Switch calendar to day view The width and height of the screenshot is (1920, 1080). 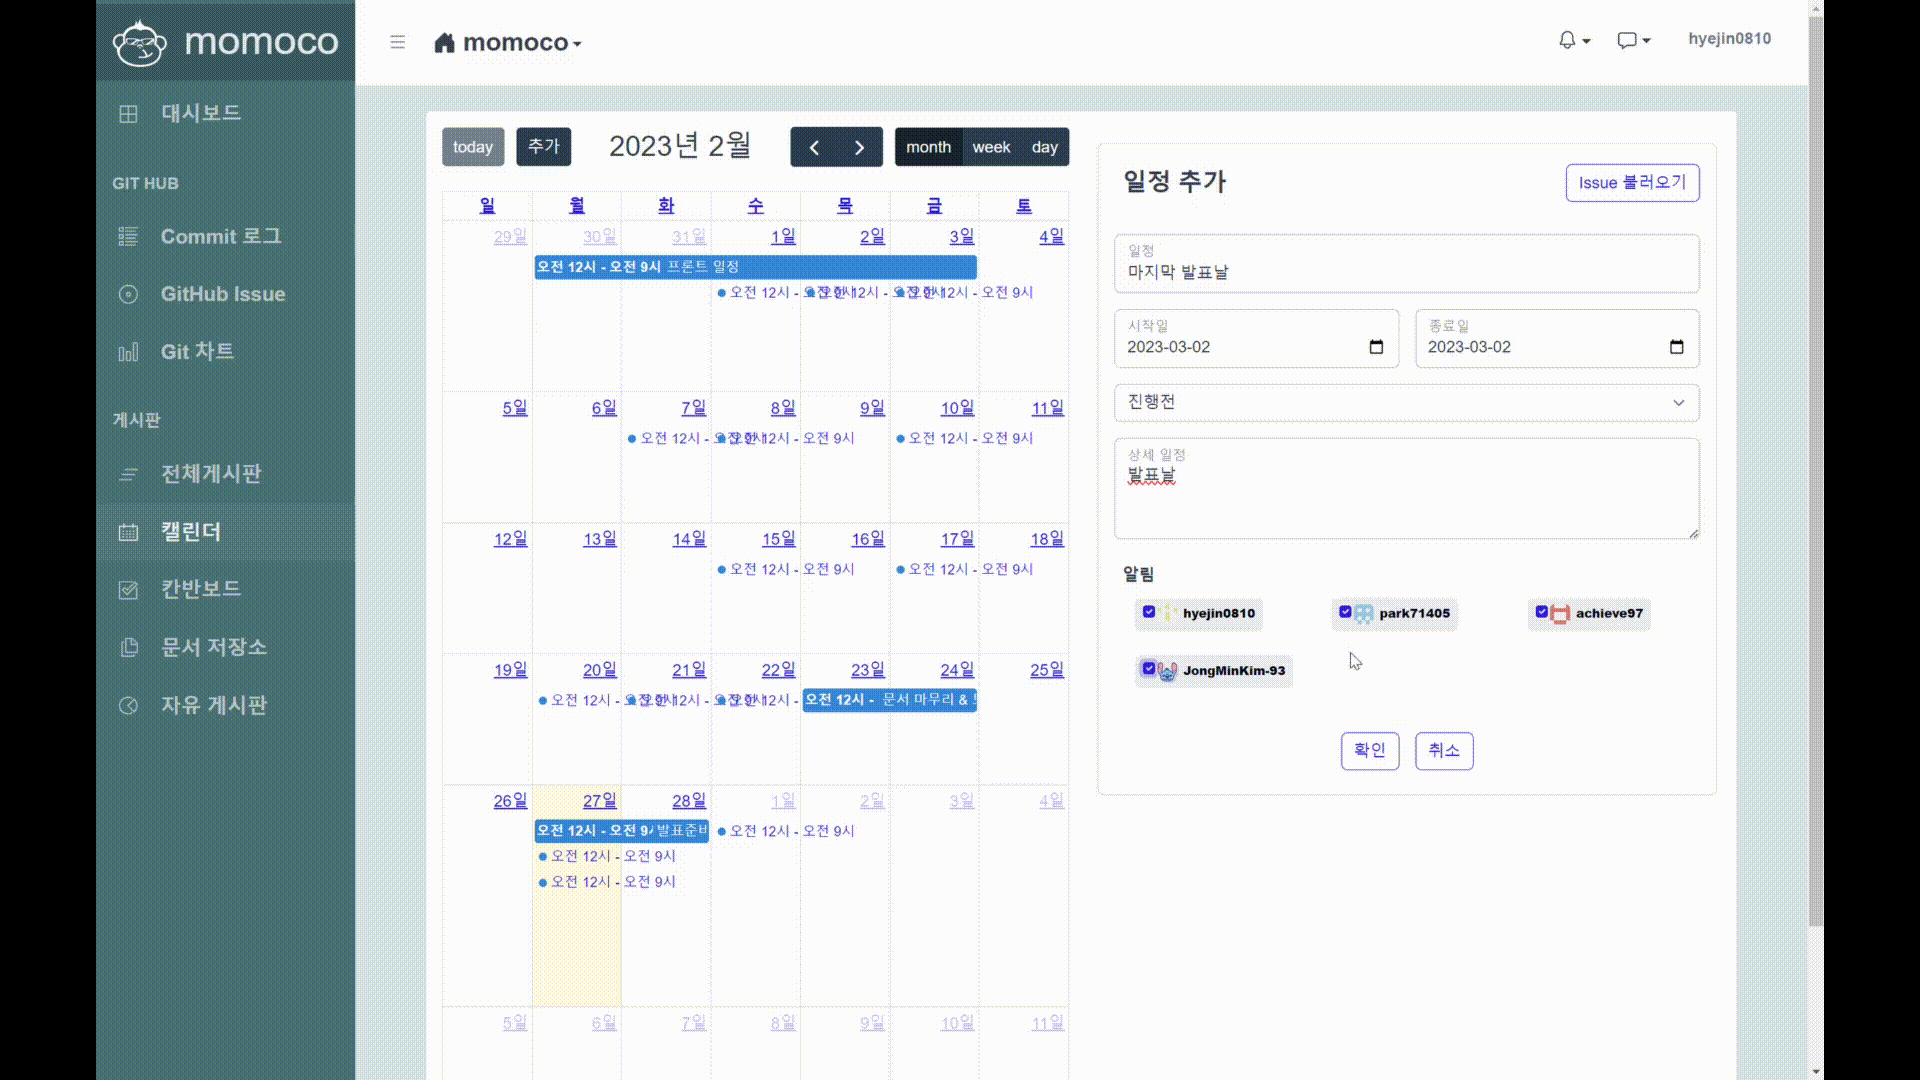tap(1045, 146)
